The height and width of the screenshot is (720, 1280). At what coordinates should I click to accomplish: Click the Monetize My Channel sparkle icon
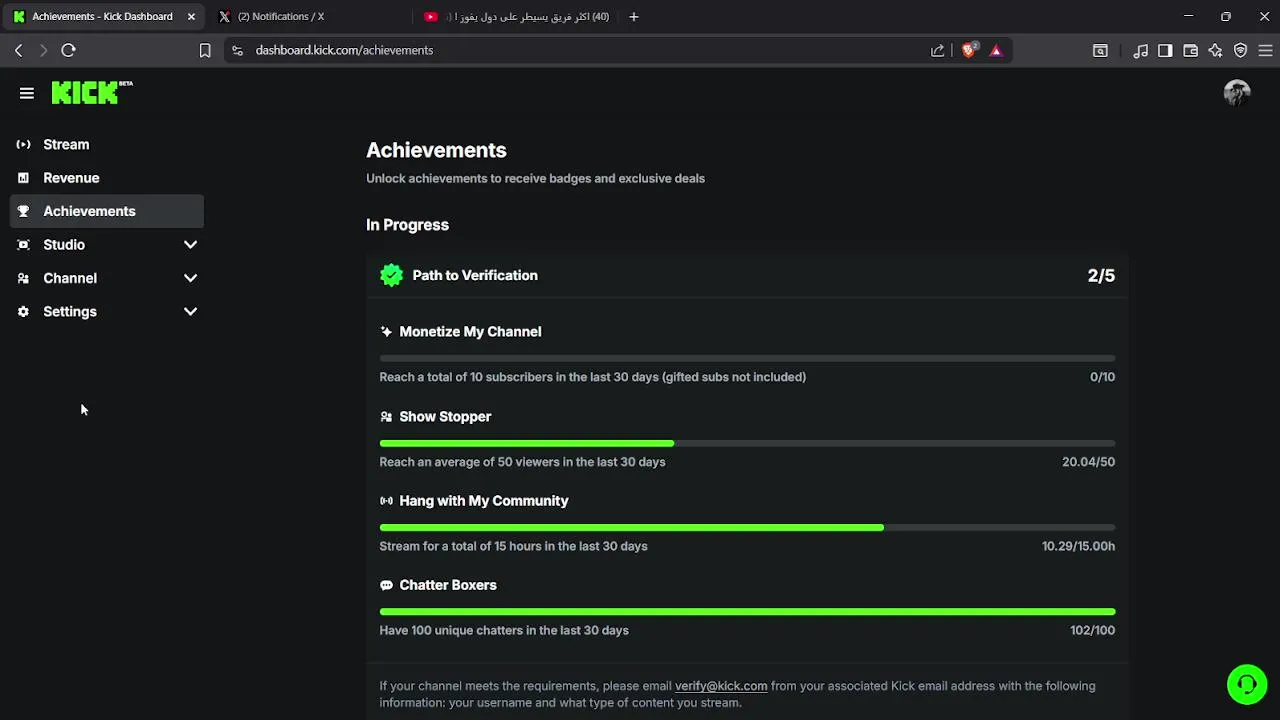tap(386, 332)
